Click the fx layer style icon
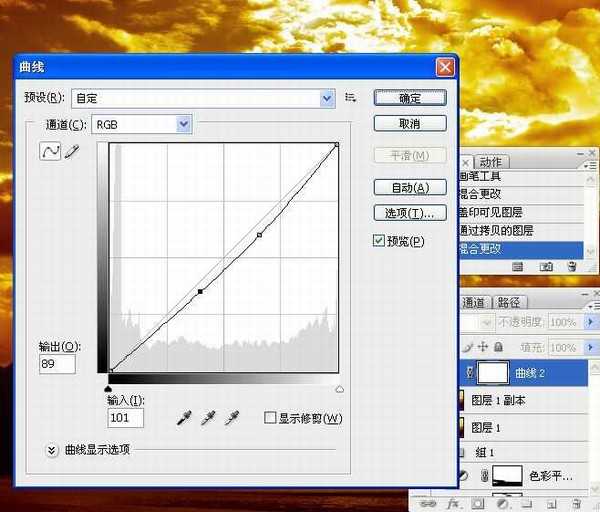The image size is (600, 512). pyautogui.click(x=452, y=504)
